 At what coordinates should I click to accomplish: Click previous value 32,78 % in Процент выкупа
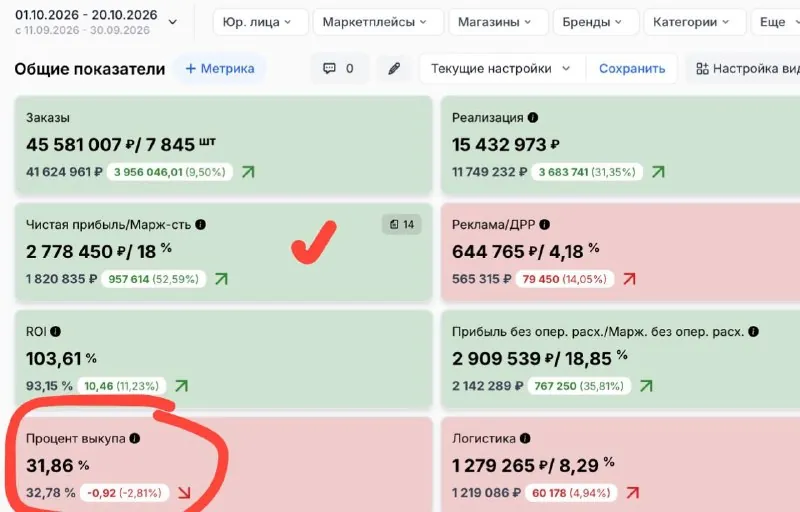[51, 493]
